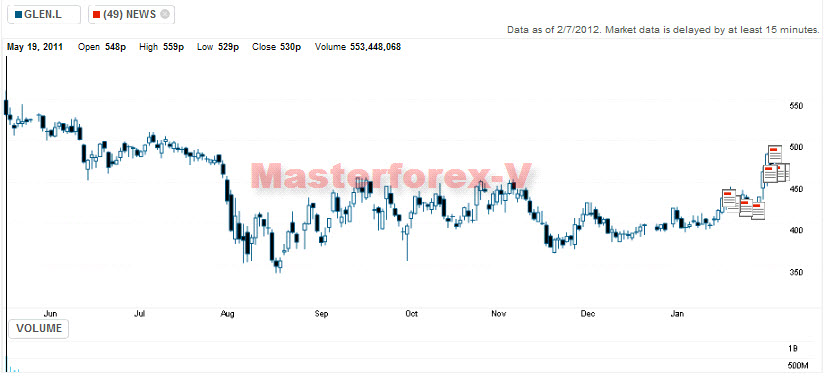Select the GLEN.L symbol tab
The width and height of the screenshot is (826, 376).
click(44, 15)
